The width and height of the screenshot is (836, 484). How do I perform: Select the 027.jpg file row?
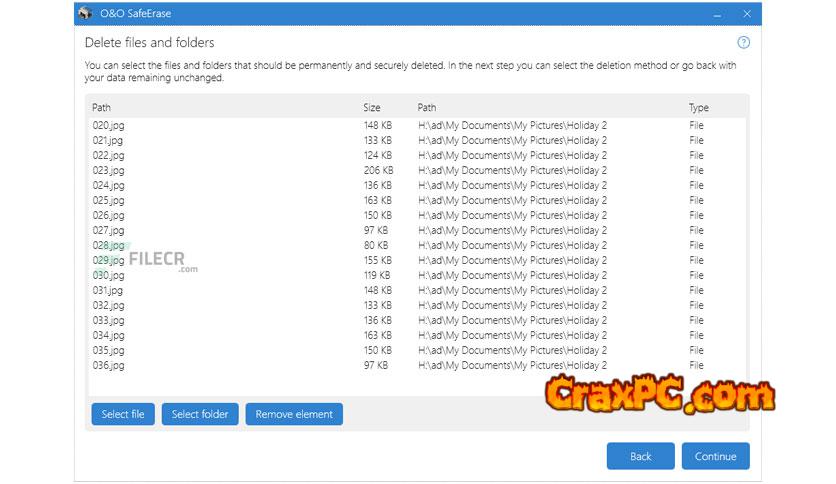point(417,230)
